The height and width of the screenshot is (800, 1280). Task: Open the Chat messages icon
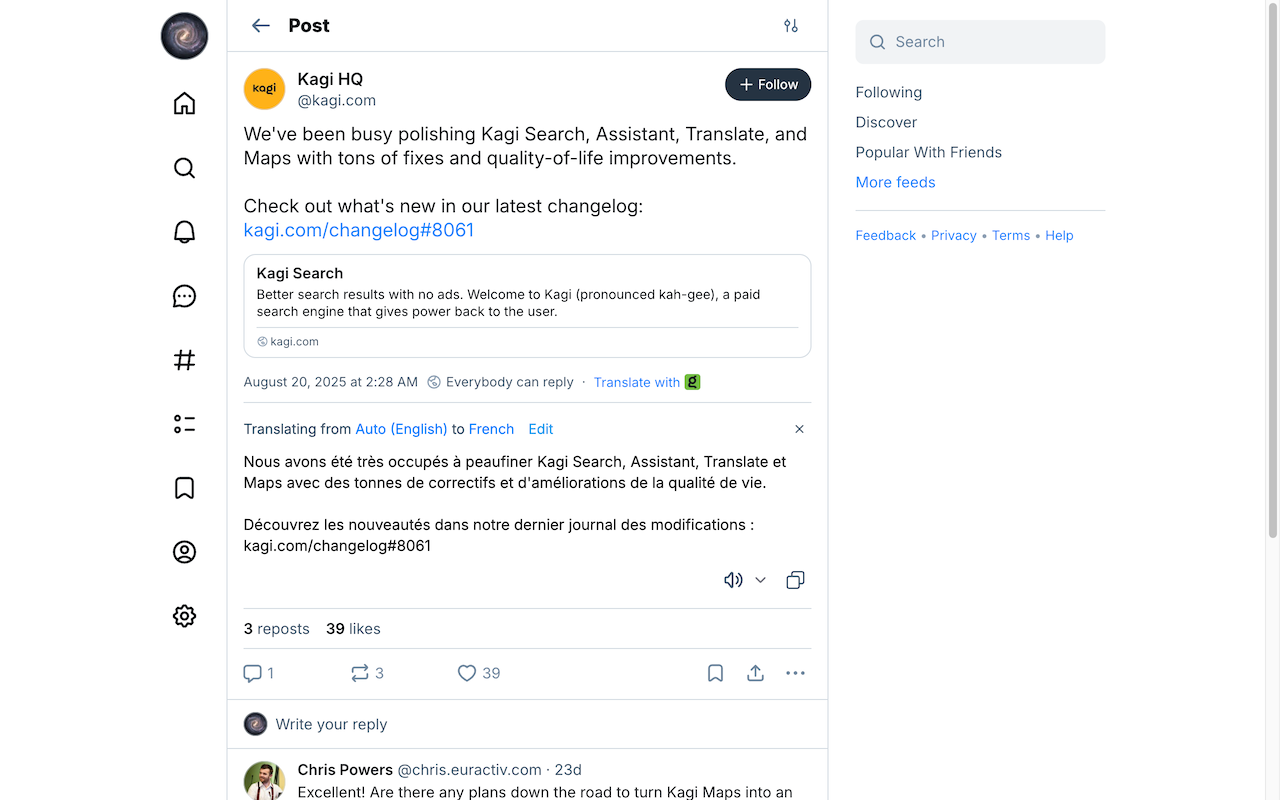pos(184,296)
